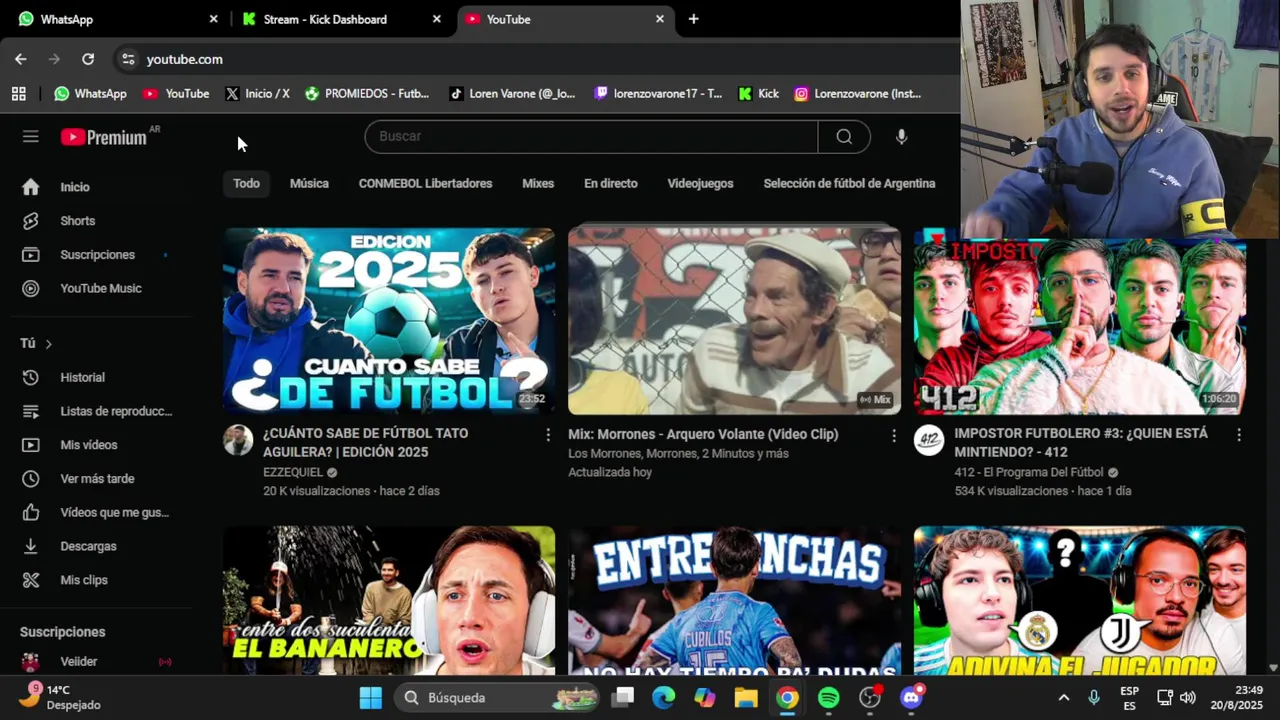This screenshot has width=1280, height=720.
Task: Go back with browser back arrow
Action: (20, 59)
